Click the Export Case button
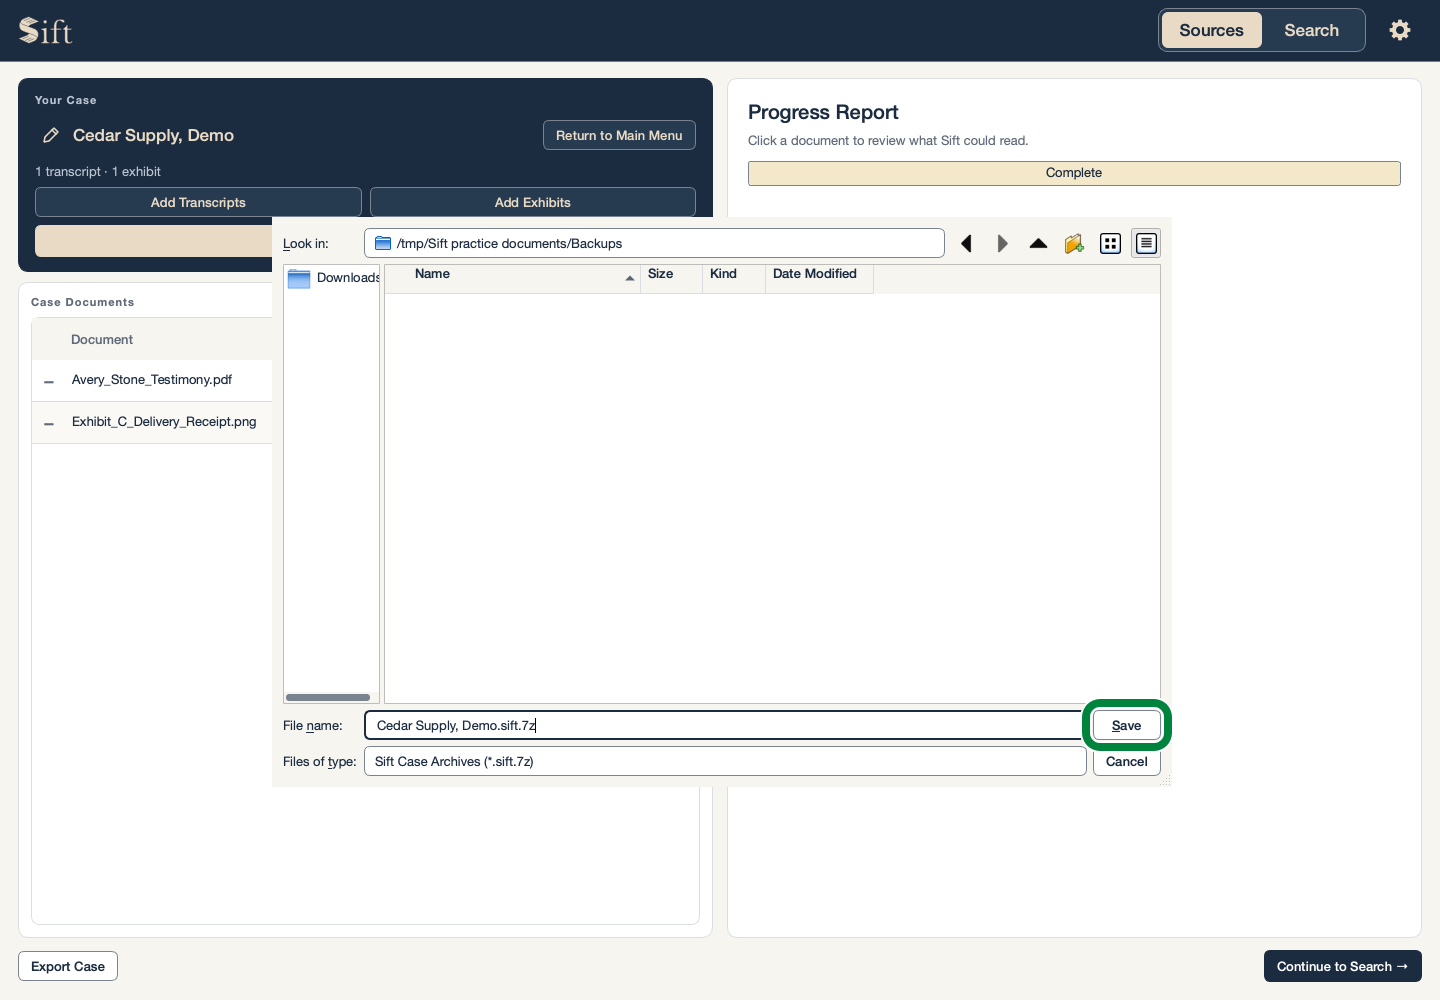This screenshot has width=1440, height=1000. pos(68,966)
